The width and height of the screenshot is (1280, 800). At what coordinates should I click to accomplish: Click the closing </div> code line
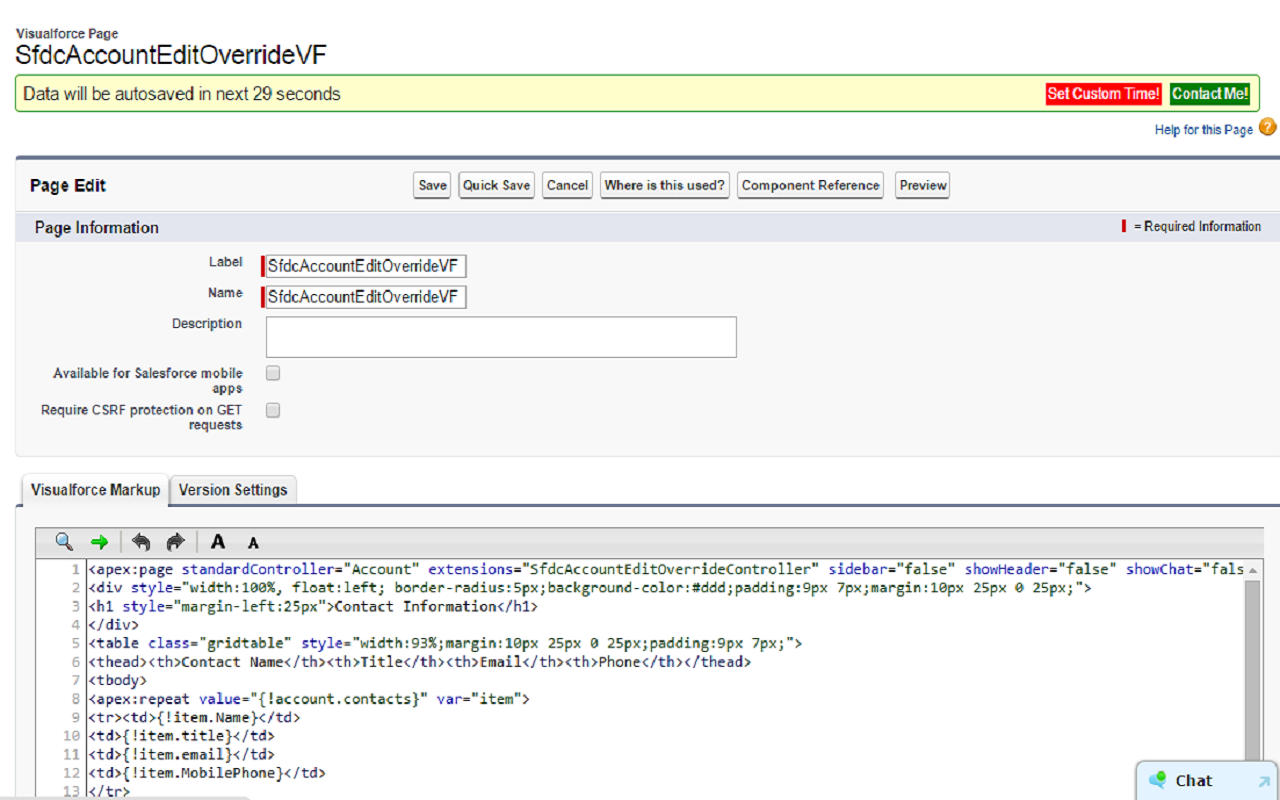(x=113, y=625)
